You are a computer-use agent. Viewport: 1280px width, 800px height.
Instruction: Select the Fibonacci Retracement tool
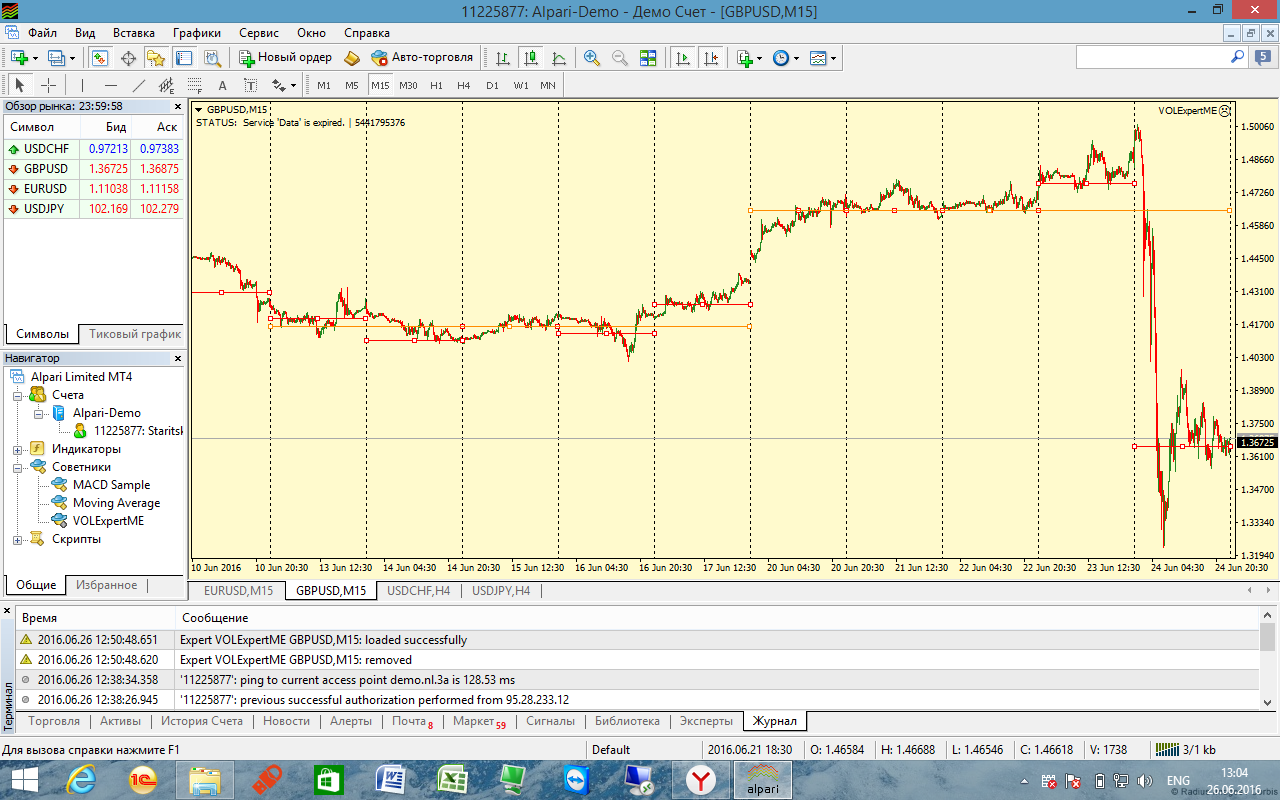click(x=194, y=85)
